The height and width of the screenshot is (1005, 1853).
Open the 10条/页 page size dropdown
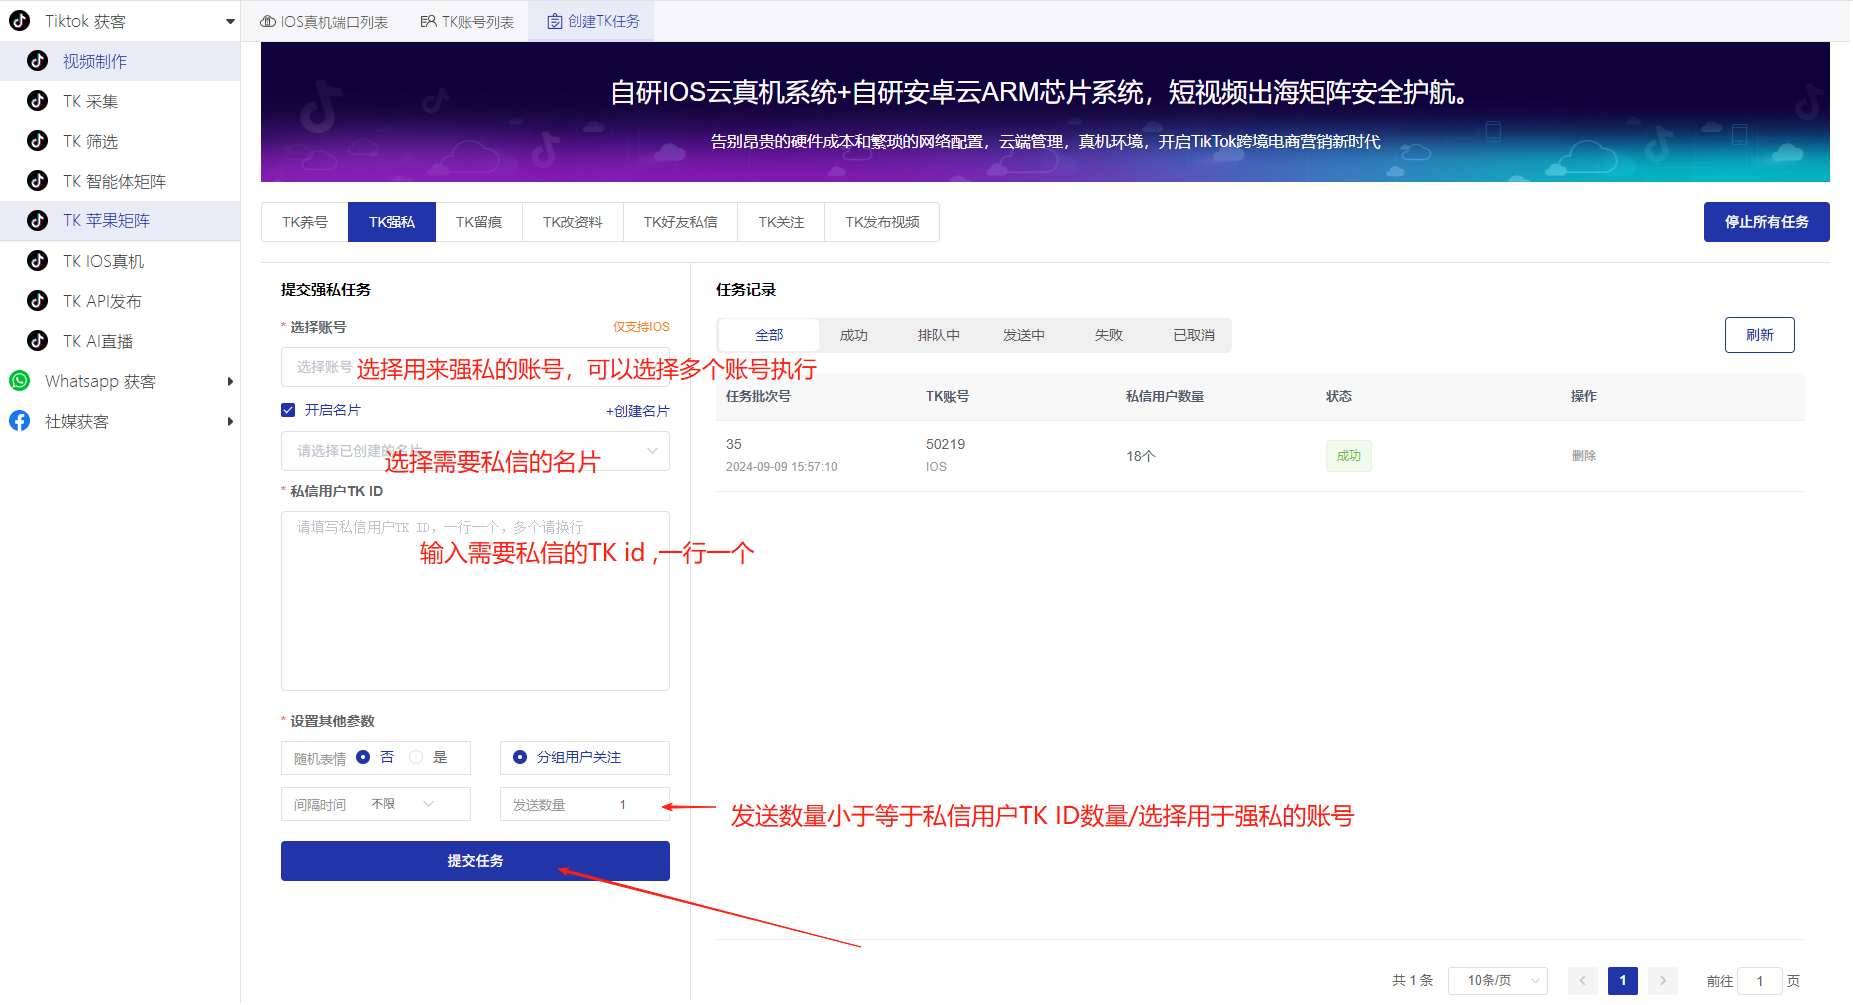[x=1499, y=981]
